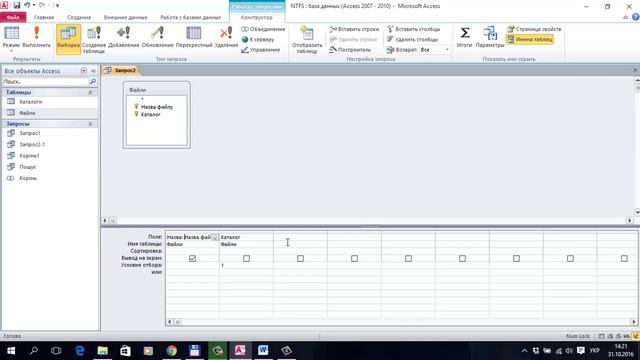Show Страница свойств property sheet
This screenshot has width=640, height=360.
[x=534, y=29]
